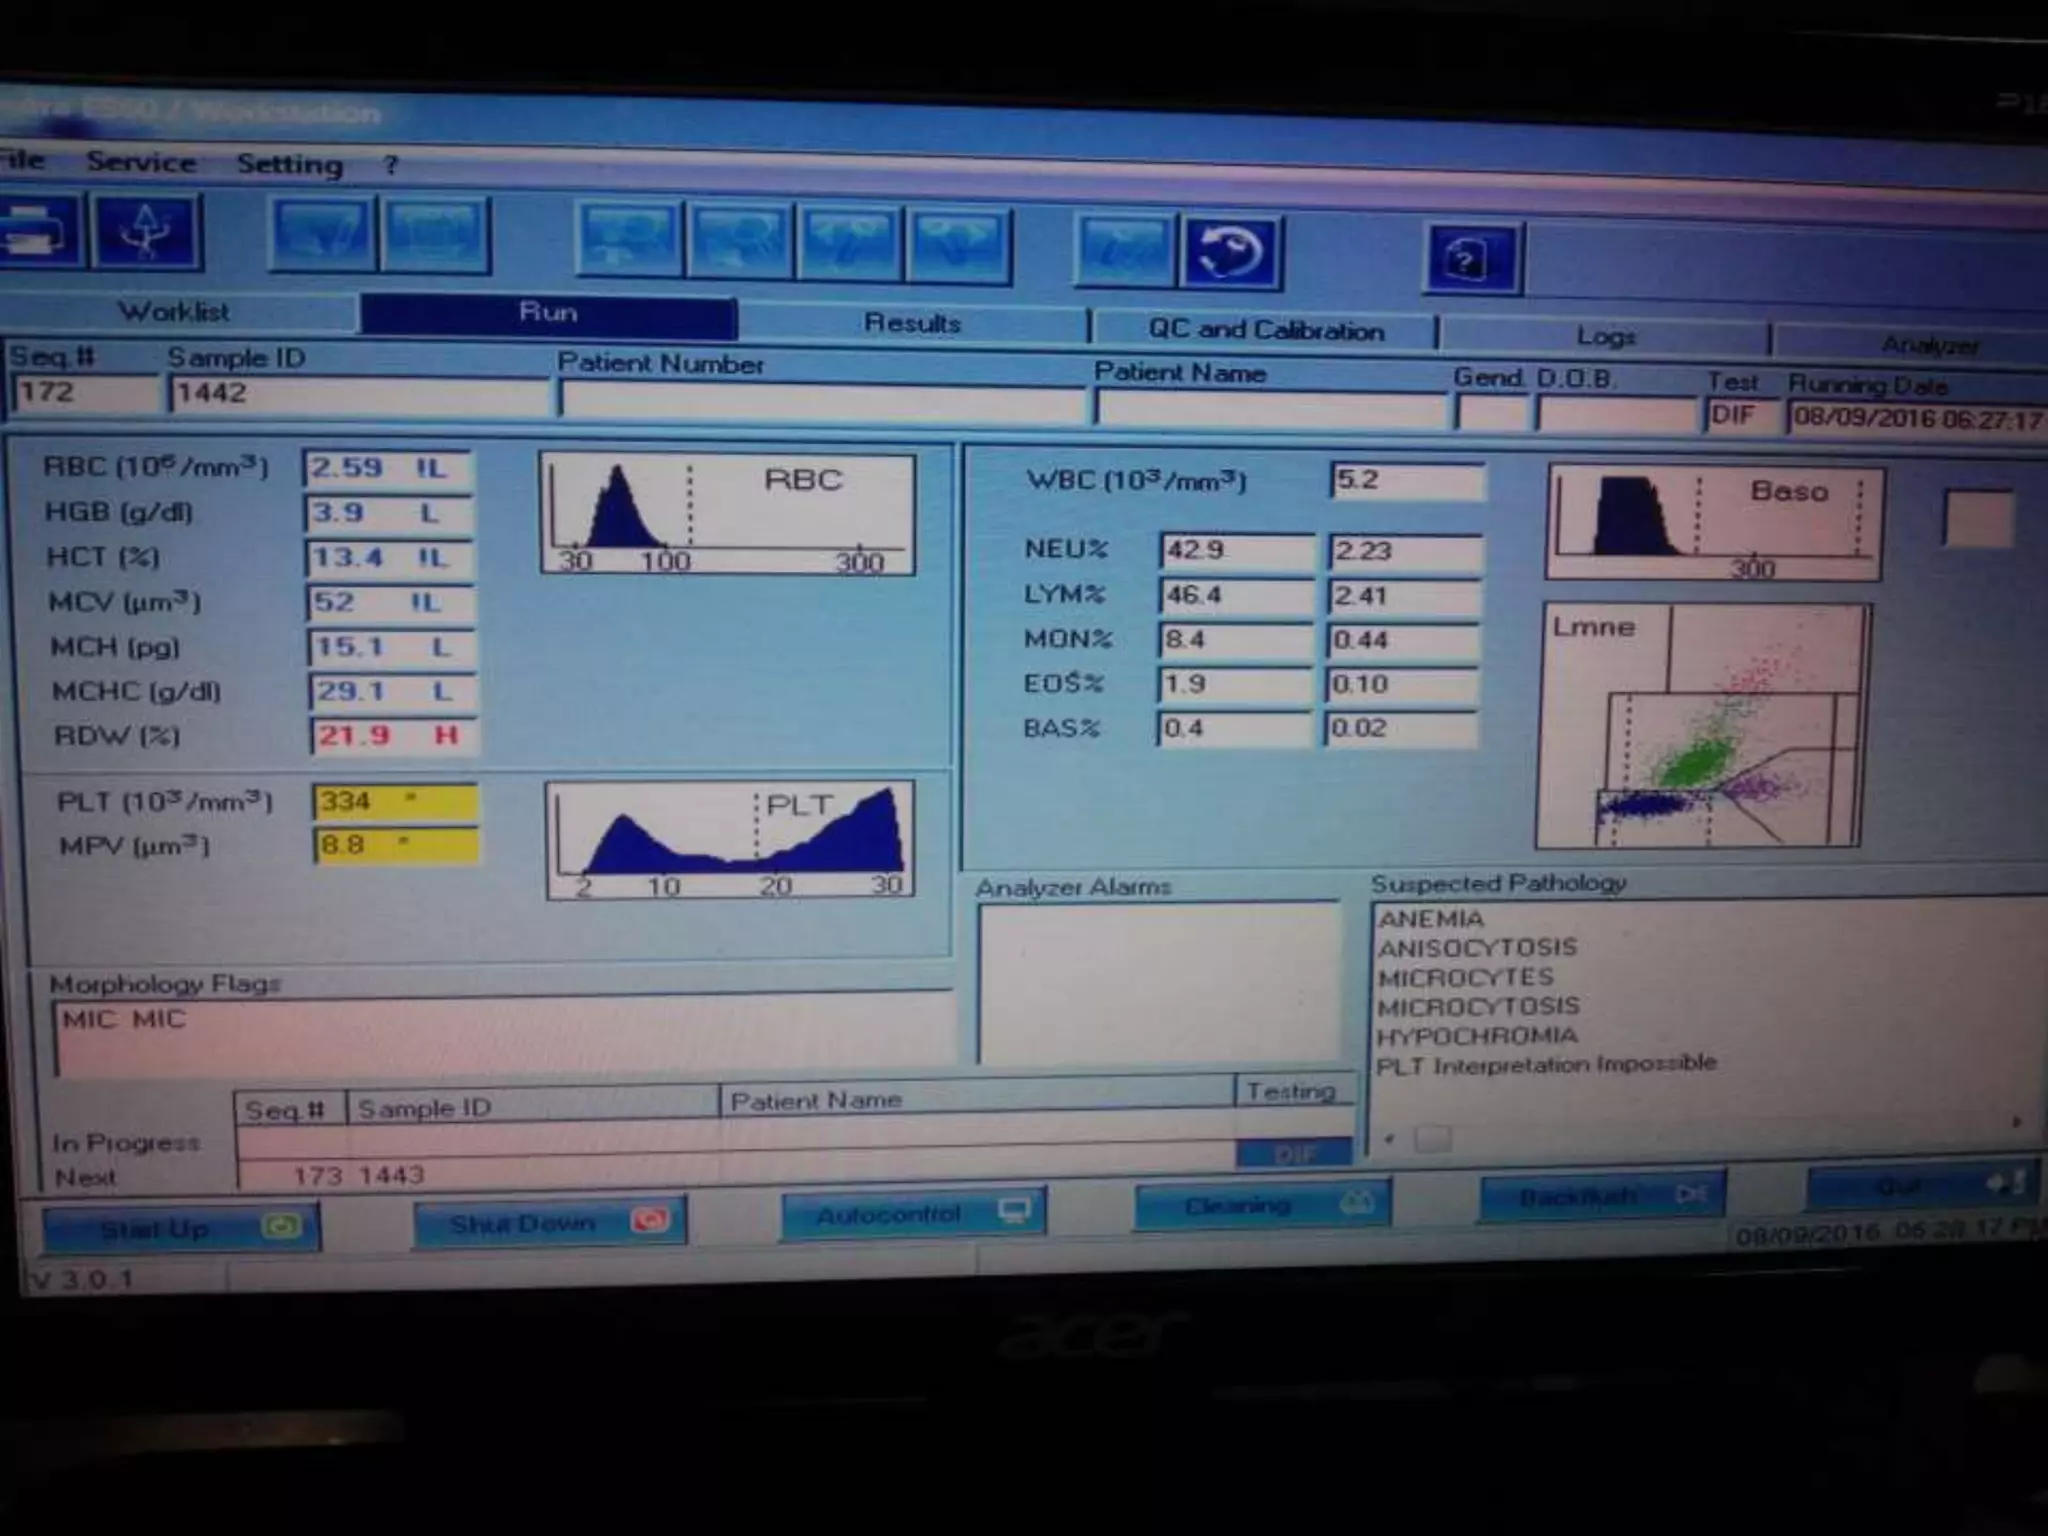Click the Sample ID field showing 1442
Viewport: 2048px width, 1536px height.
tap(358, 394)
